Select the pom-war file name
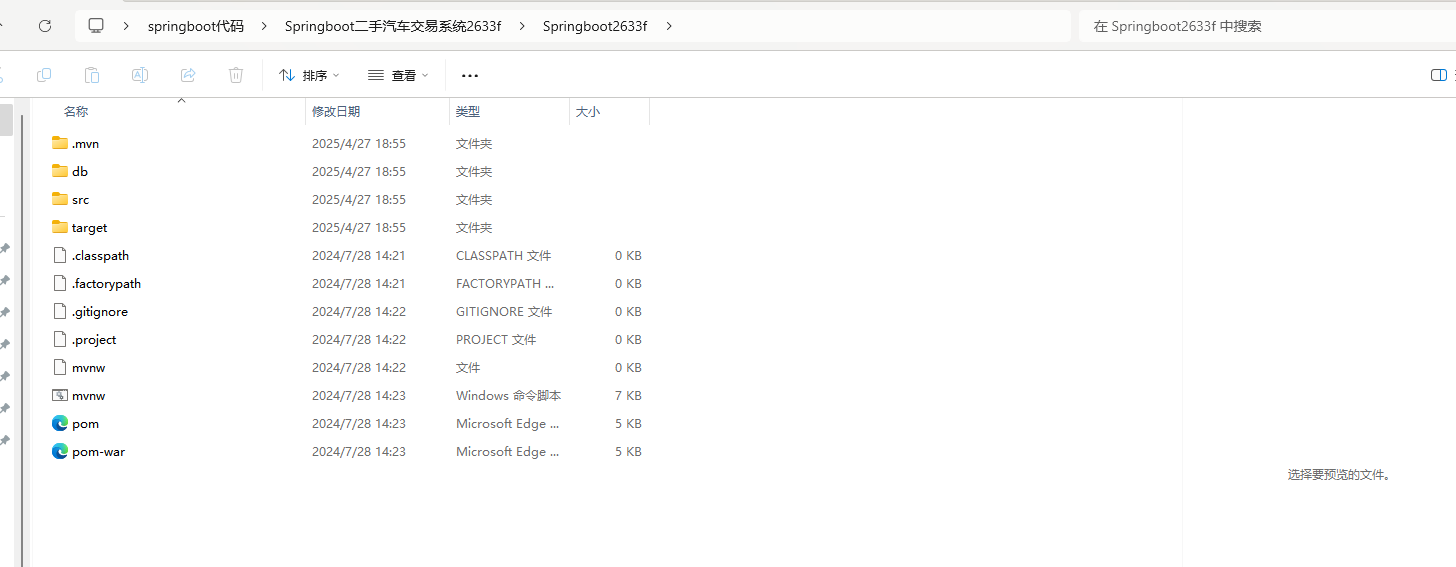1456x567 pixels. click(x=98, y=451)
